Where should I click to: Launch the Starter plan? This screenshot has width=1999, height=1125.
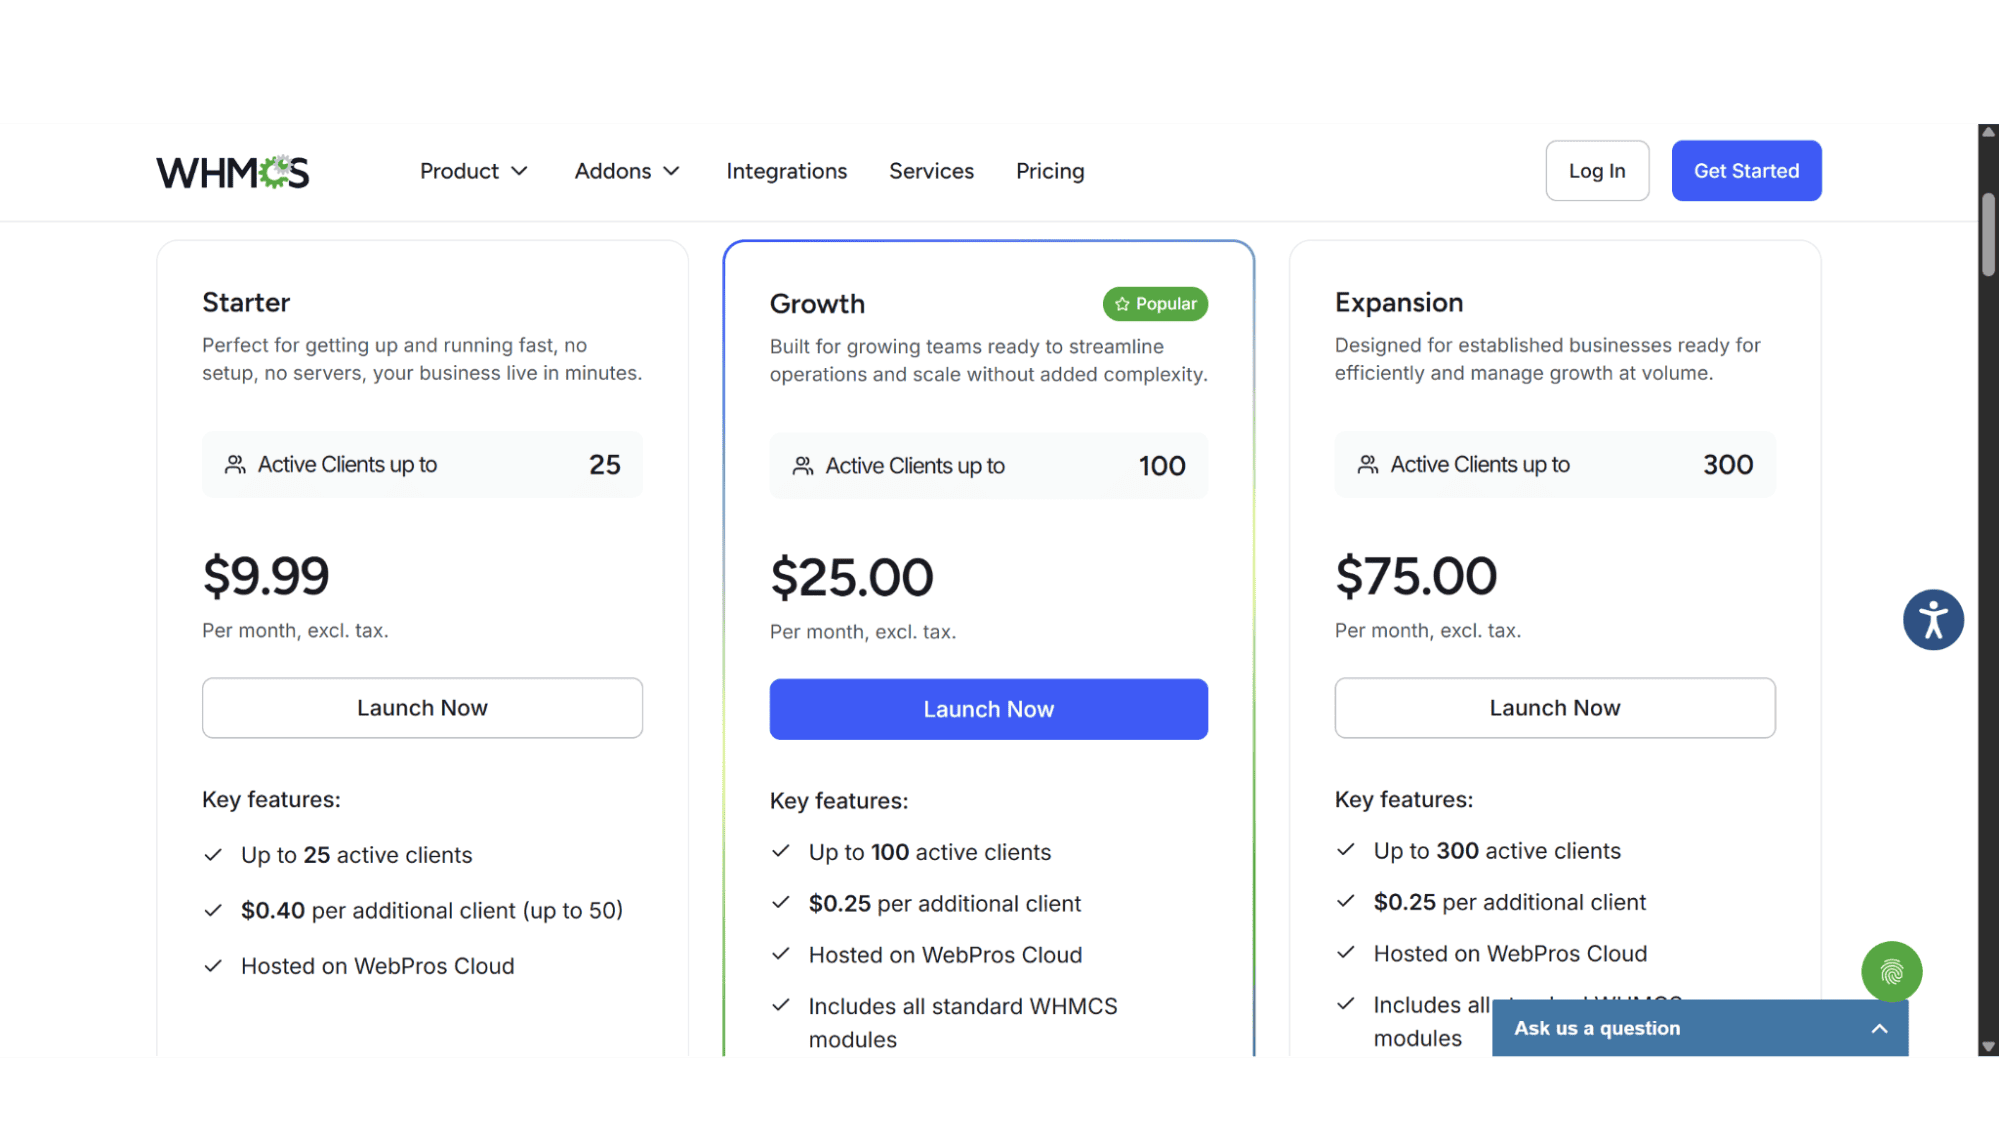tap(422, 708)
